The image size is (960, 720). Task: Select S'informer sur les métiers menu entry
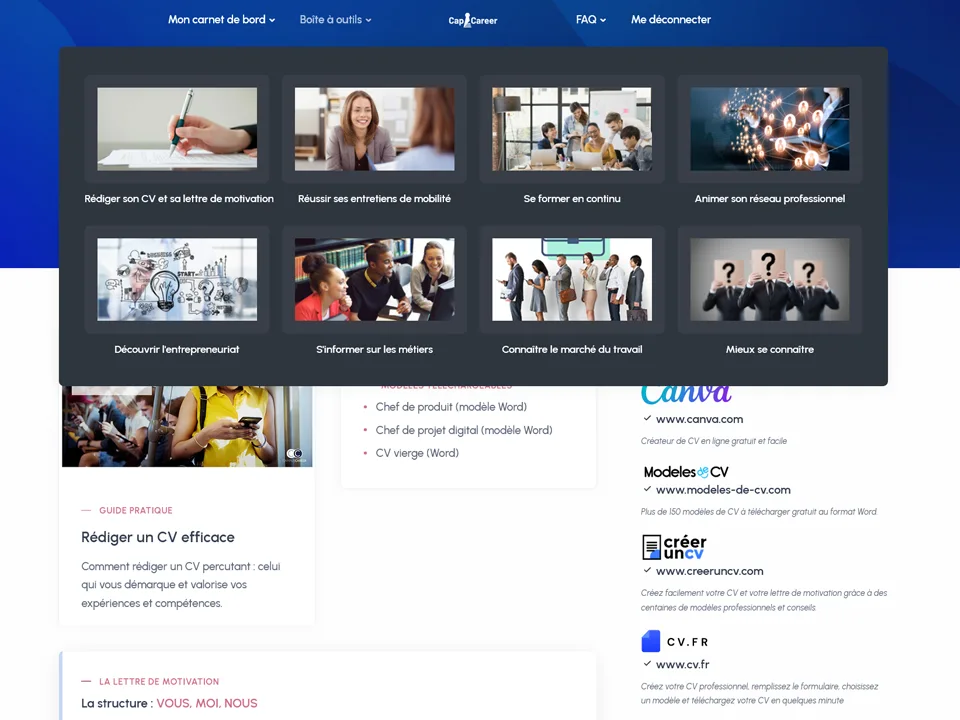point(374,349)
